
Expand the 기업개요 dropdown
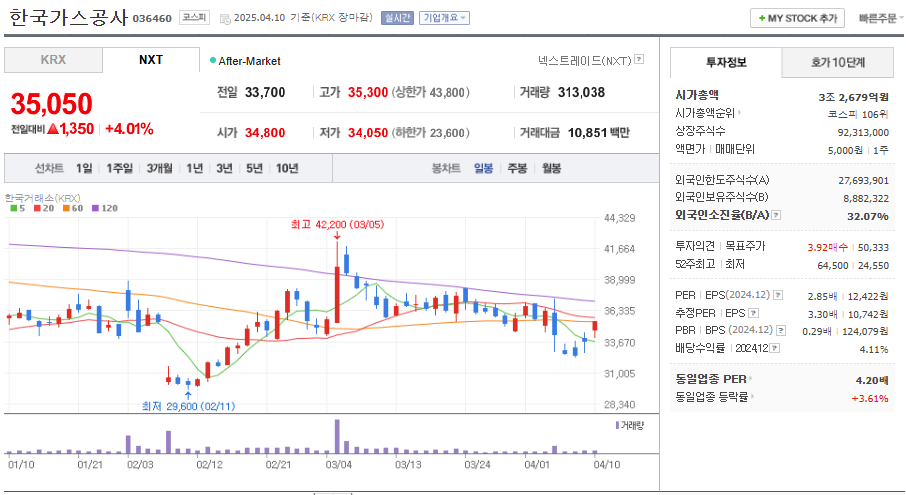coord(444,18)
